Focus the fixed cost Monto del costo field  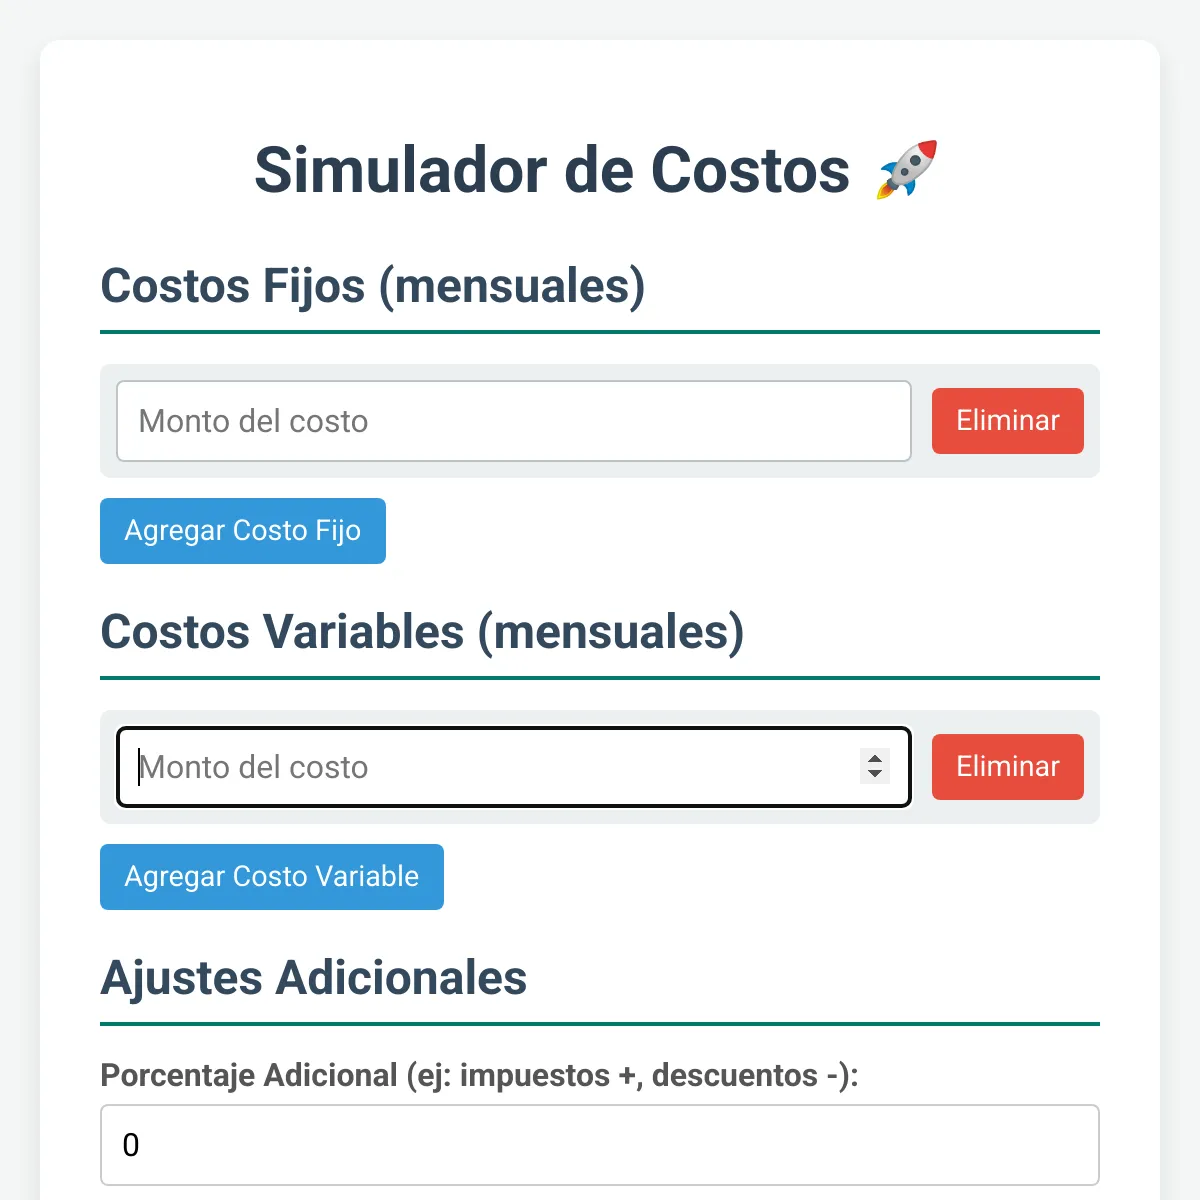[x=513, y=421]
